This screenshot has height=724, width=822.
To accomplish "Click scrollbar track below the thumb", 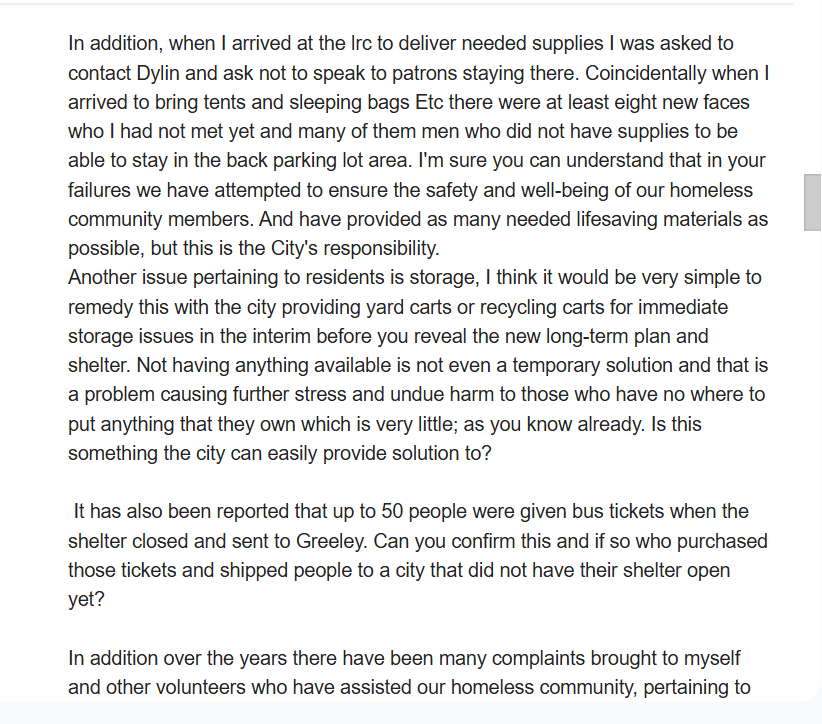I will click(812, 450).
